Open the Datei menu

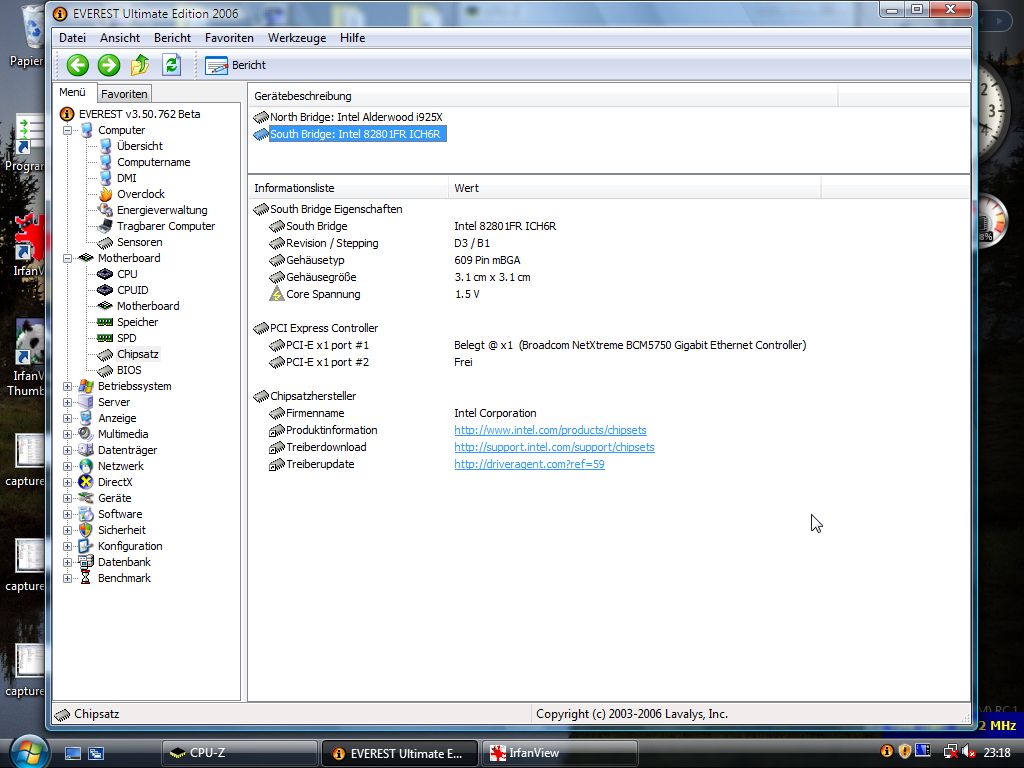click(x=72, y=38)
